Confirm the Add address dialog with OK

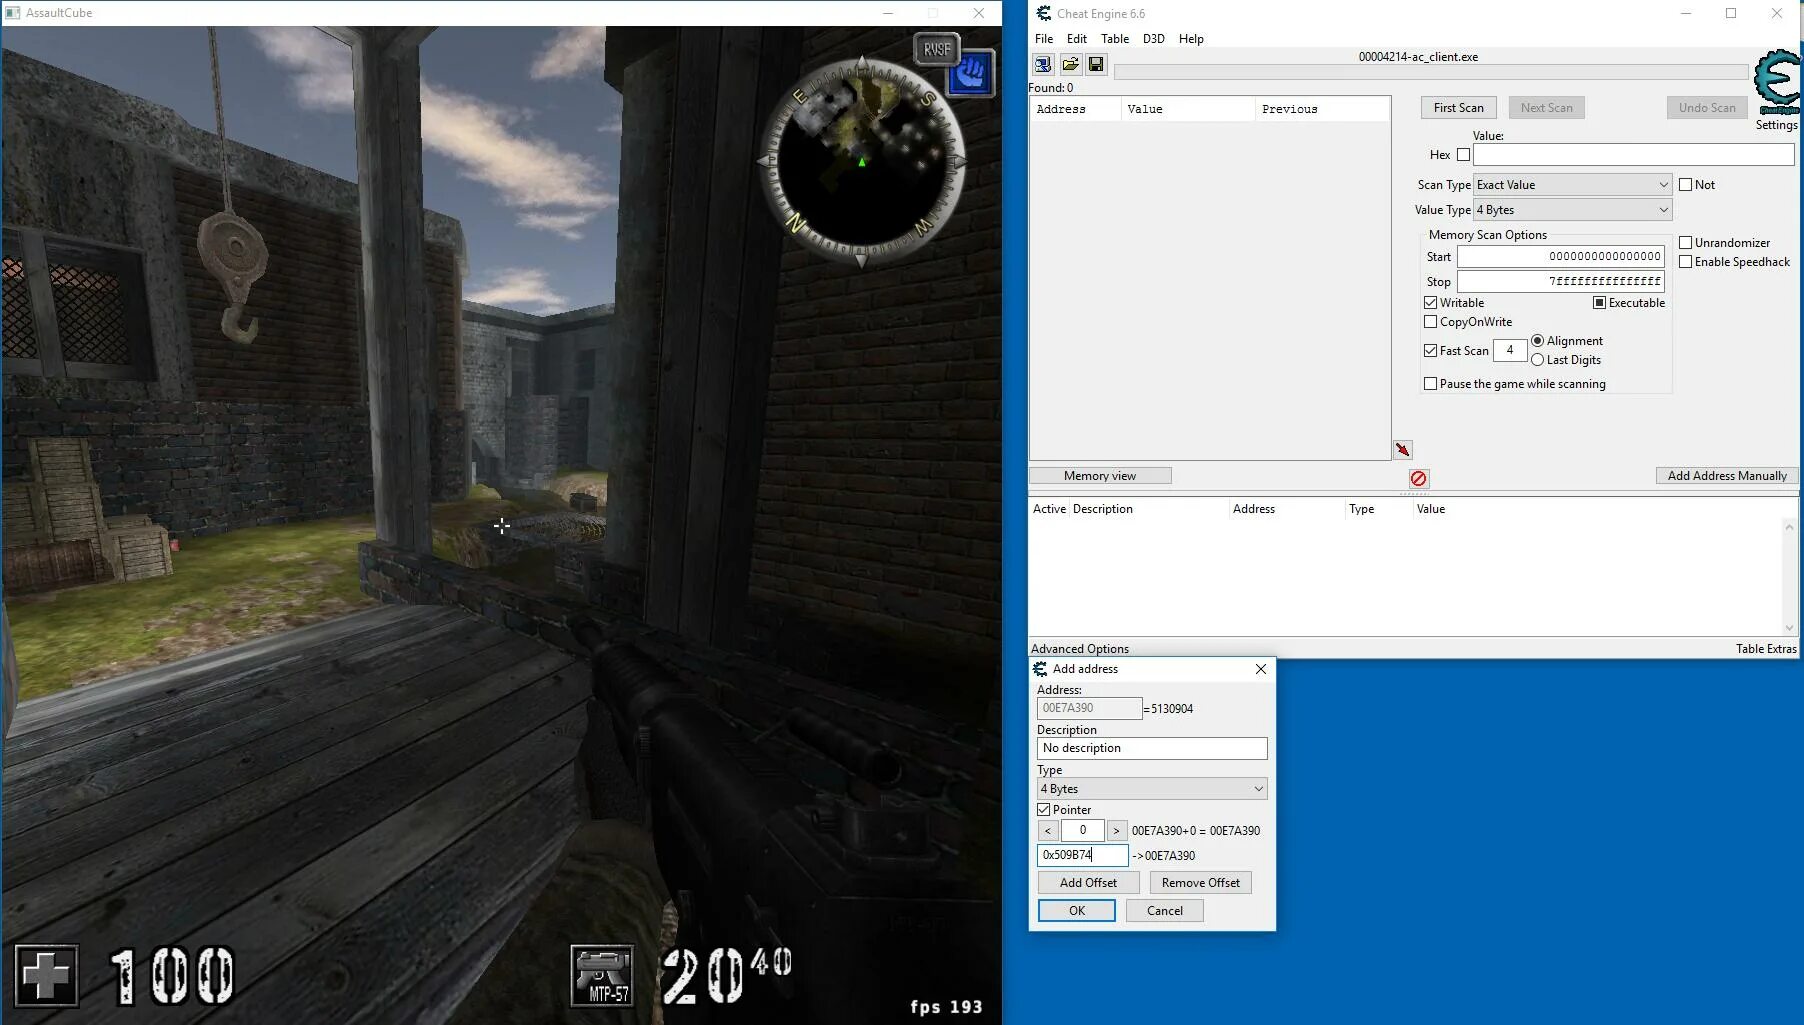(x=1076, y=911)
